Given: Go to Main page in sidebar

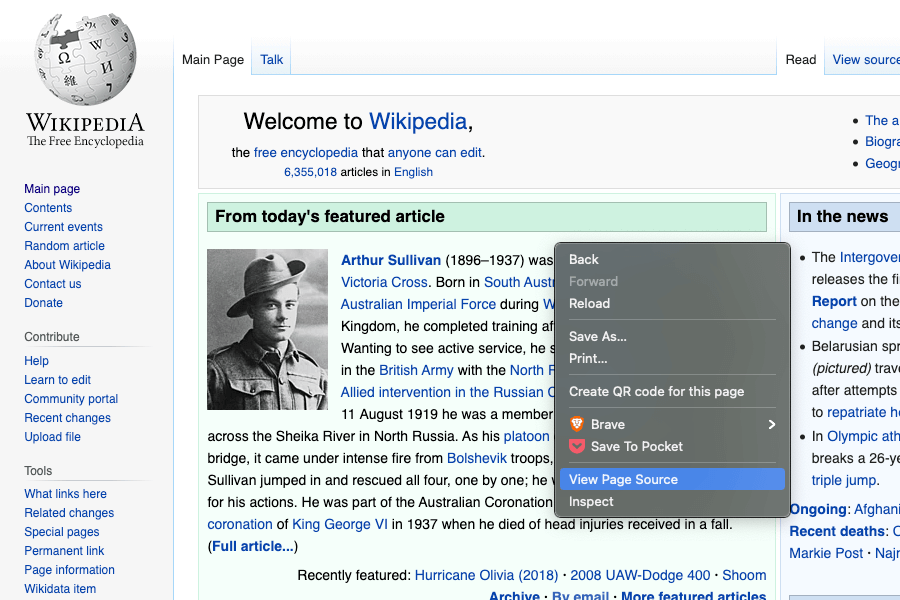Looking at the screenshot, I should click(x=52, y=189).
